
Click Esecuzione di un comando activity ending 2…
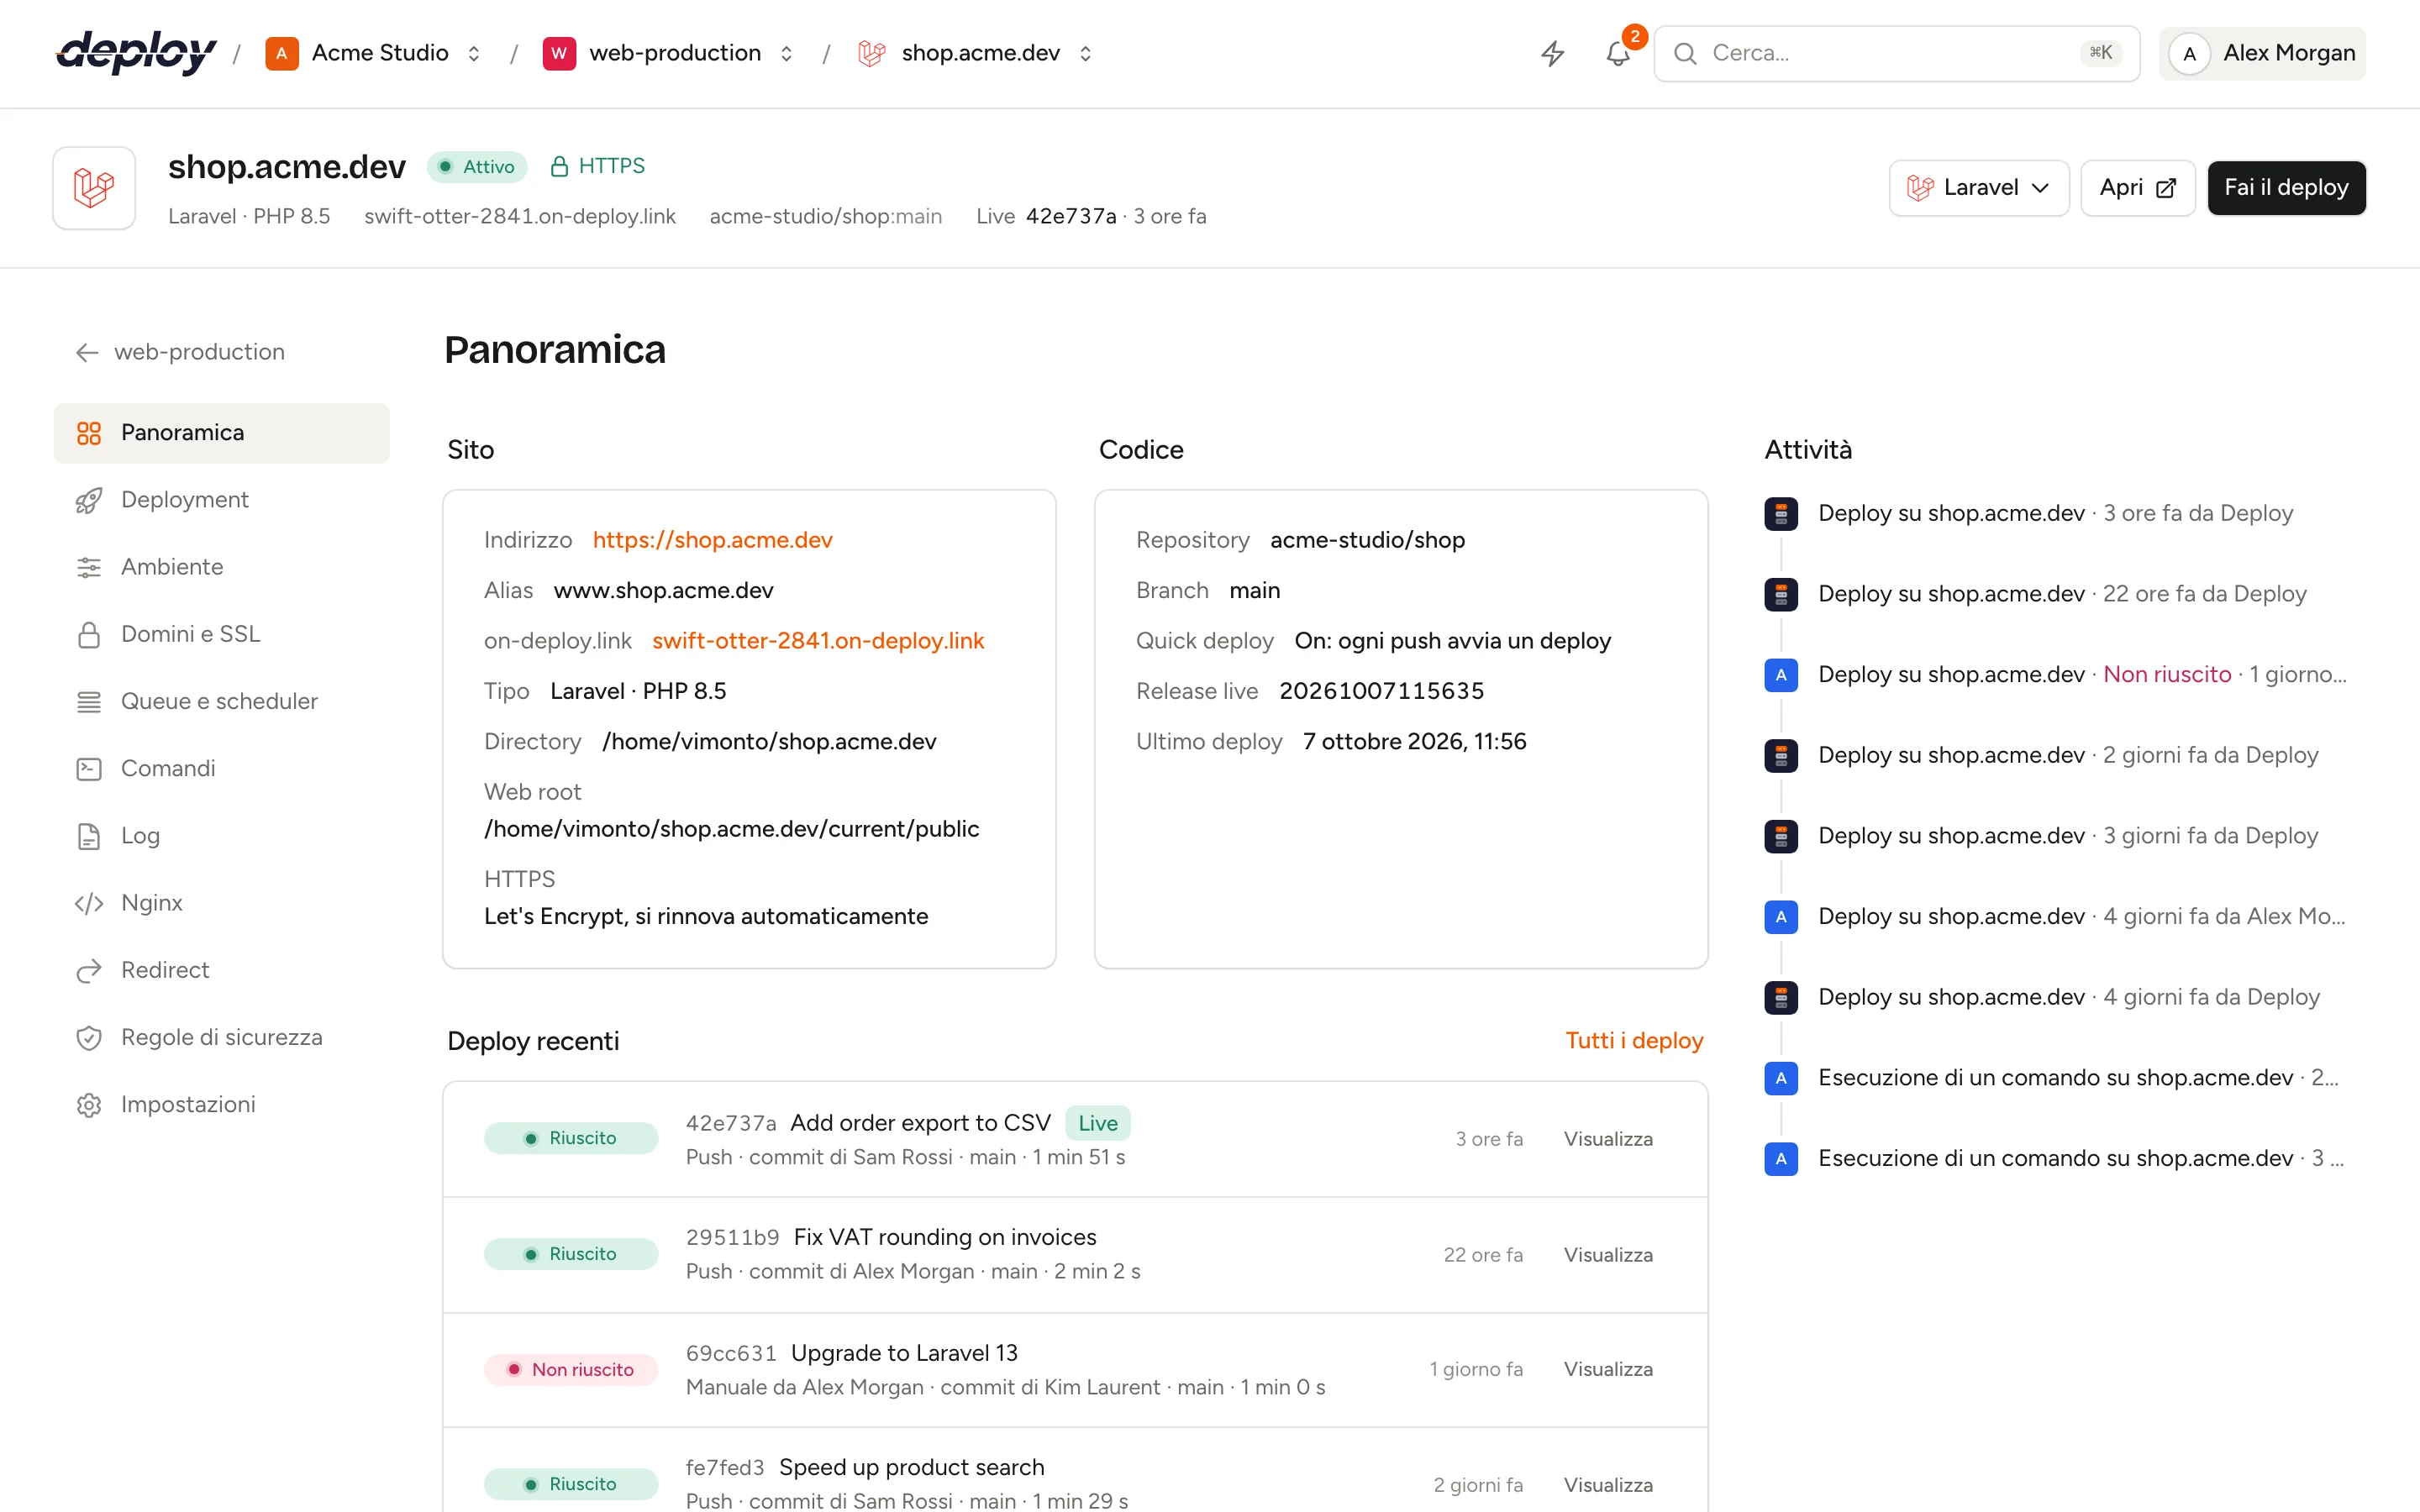click(2078, 1078)
